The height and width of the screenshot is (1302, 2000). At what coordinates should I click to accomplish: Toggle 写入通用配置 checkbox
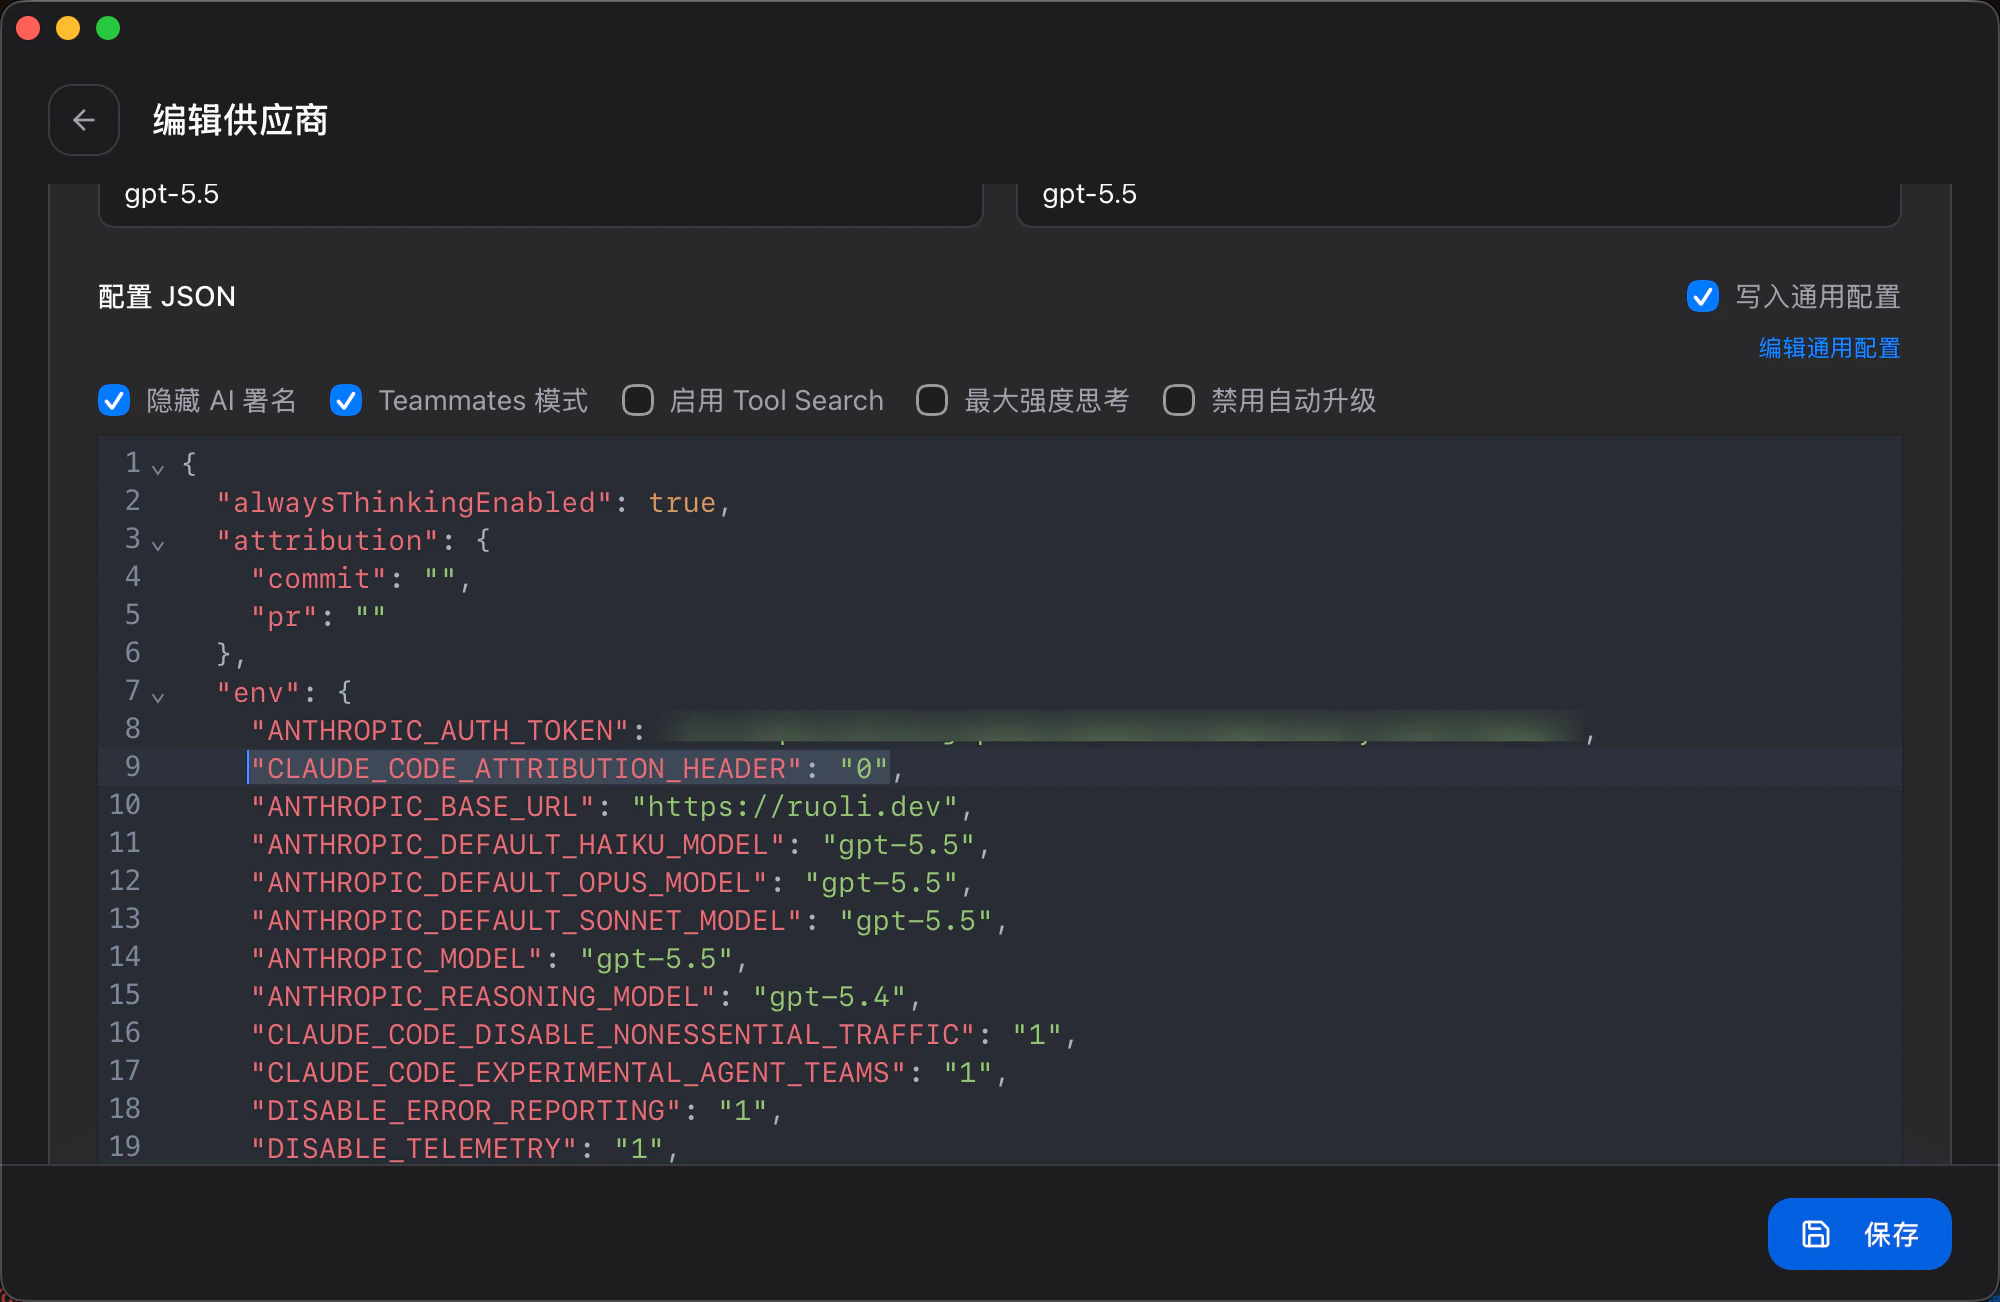click(1703, 296)
